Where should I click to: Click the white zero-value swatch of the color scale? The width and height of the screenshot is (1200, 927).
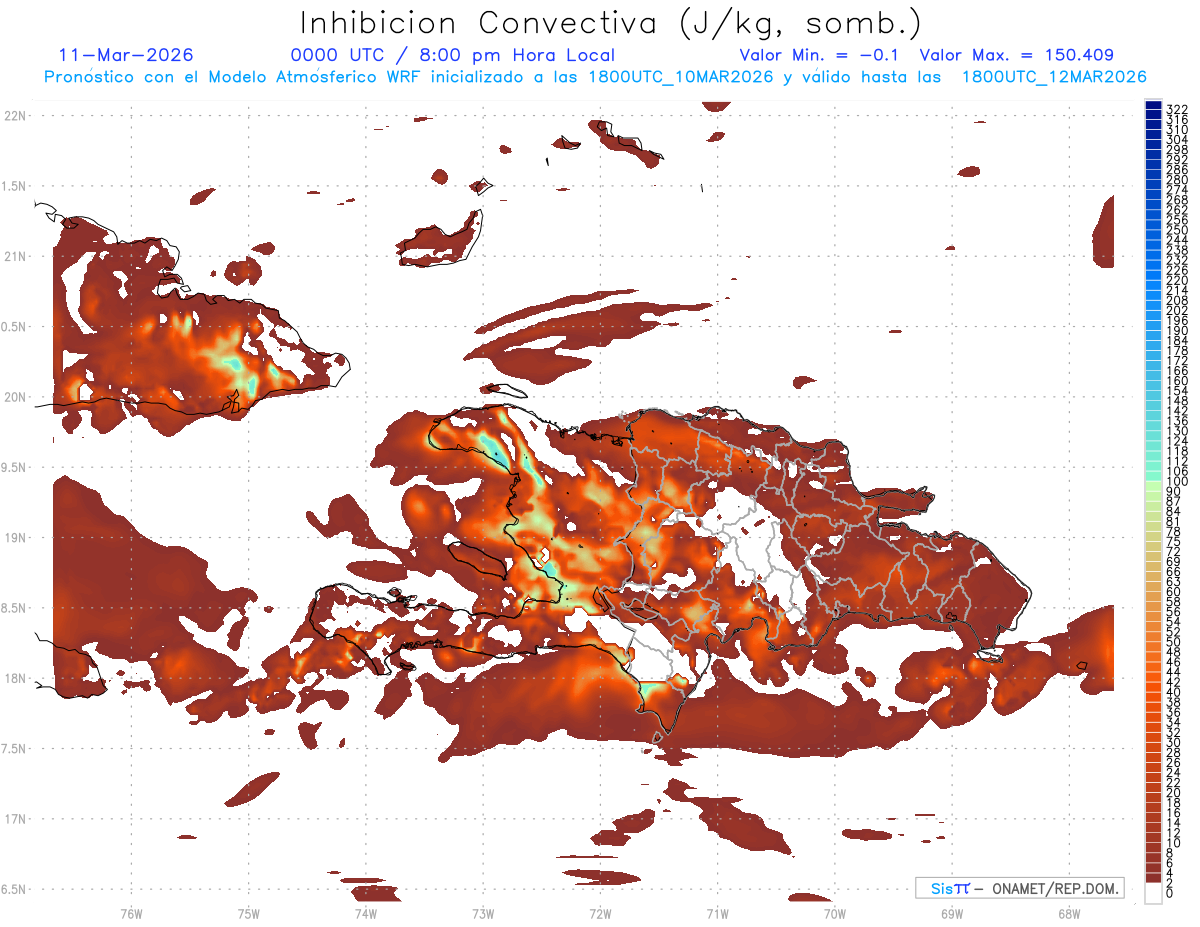click(1154, 893)
